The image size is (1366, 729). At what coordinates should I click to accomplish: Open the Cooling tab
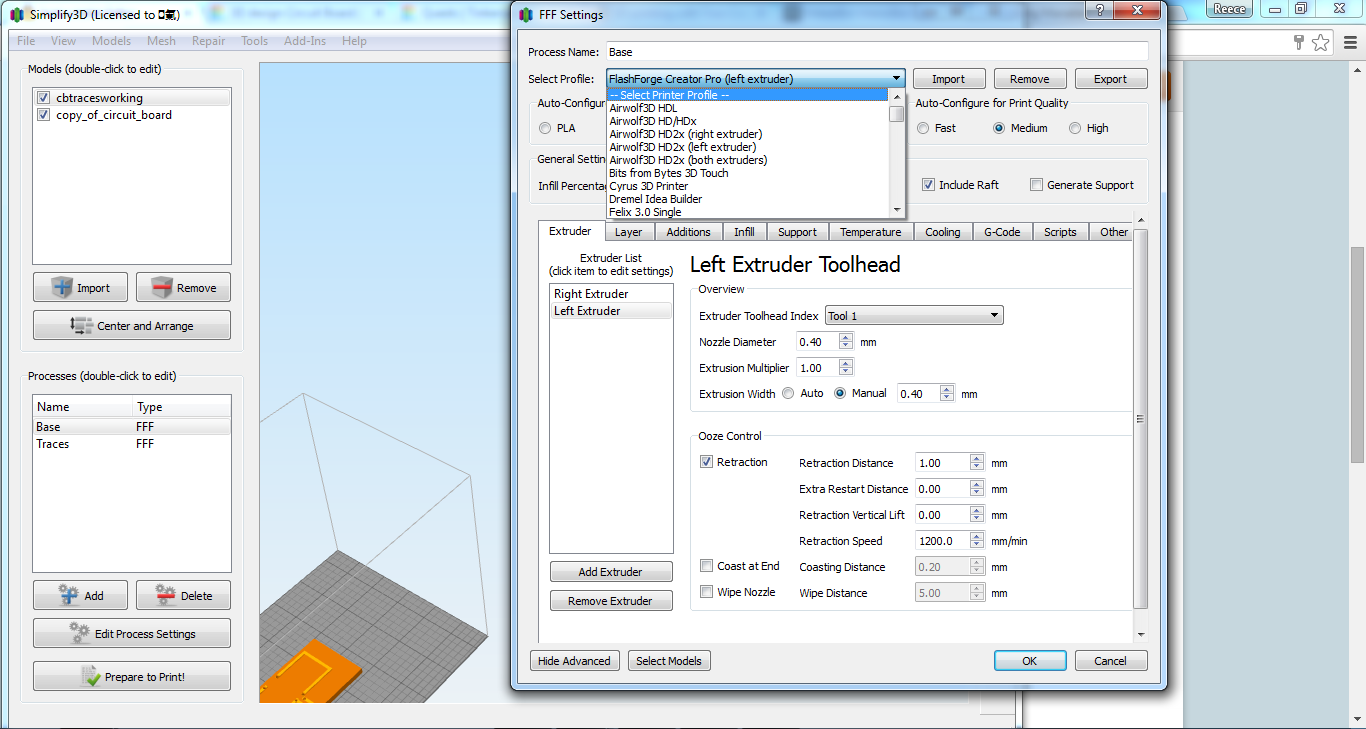coord(943,232)
